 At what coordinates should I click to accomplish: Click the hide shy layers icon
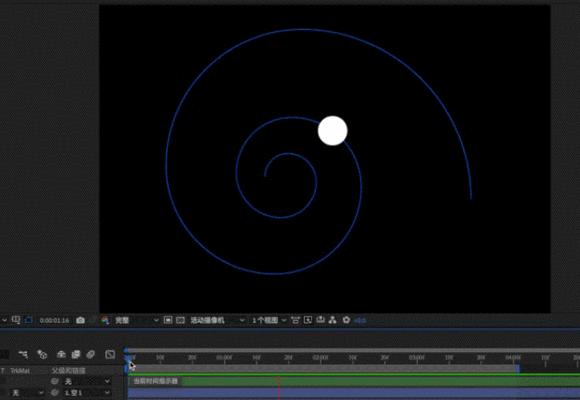click(61, 354)
